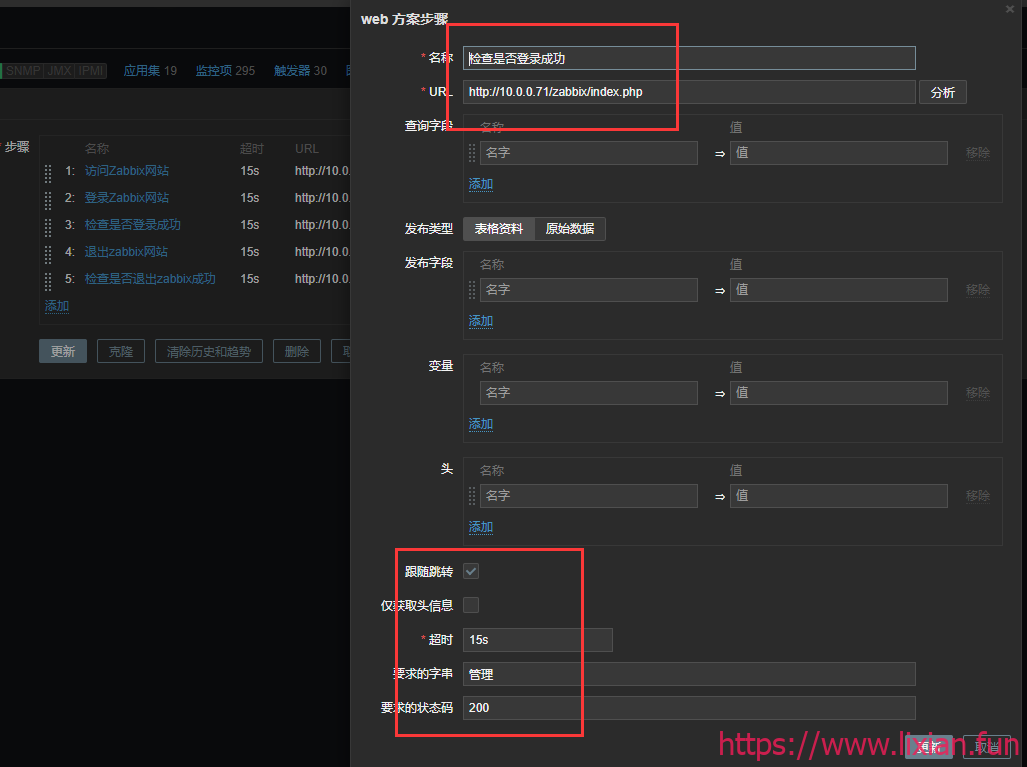Open step 退出zabbix网站

tap(126, 252)
